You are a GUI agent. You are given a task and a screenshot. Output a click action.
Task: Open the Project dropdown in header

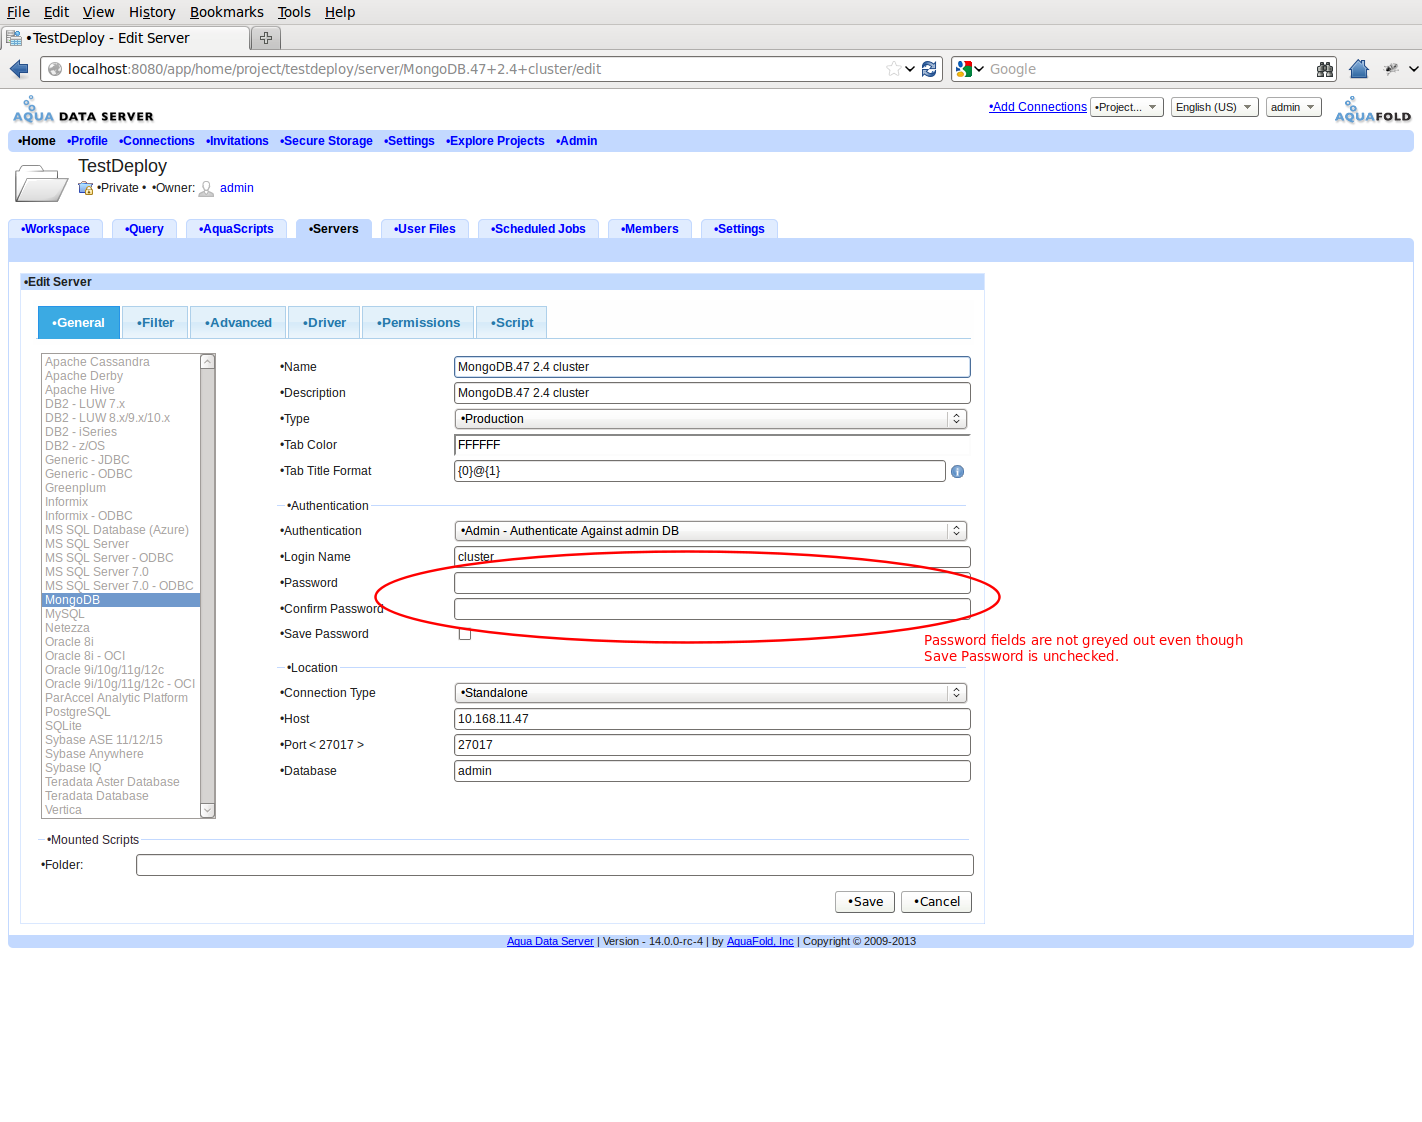coord(1127,107)
